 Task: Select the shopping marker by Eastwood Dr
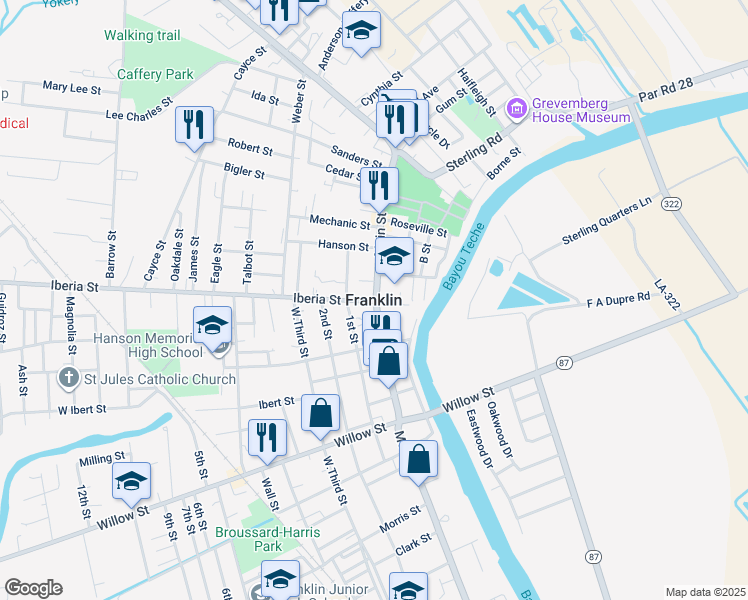pyautogui.click(x=418, y=461)
